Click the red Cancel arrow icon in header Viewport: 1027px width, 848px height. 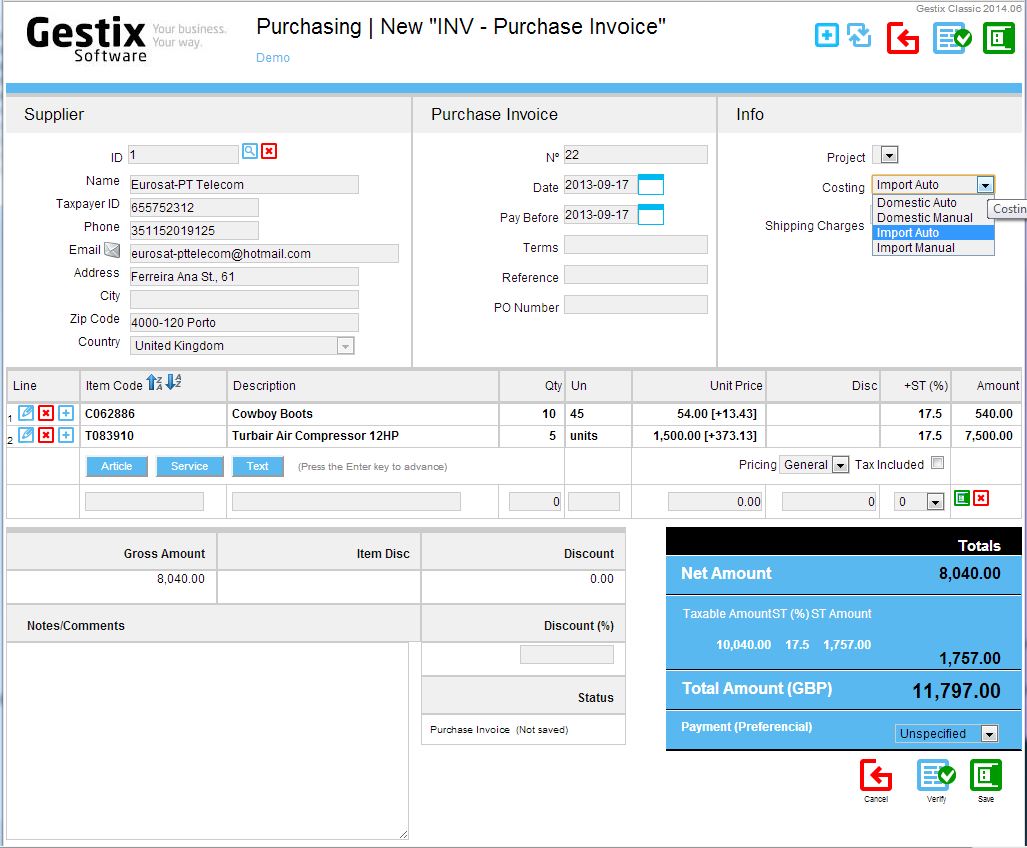pyautogui.click(x=903, y=38)
